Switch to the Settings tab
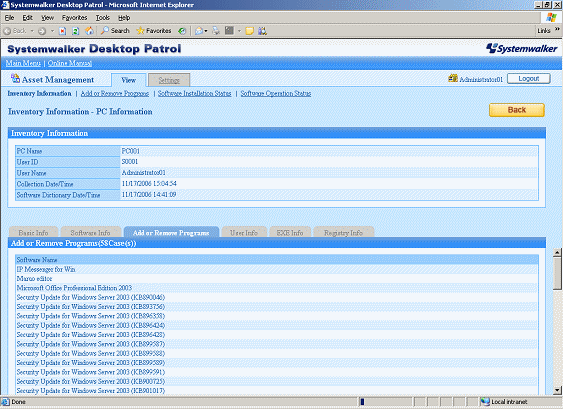The width and height of the screenshot is (563, 409). click(x=169, y=80)
